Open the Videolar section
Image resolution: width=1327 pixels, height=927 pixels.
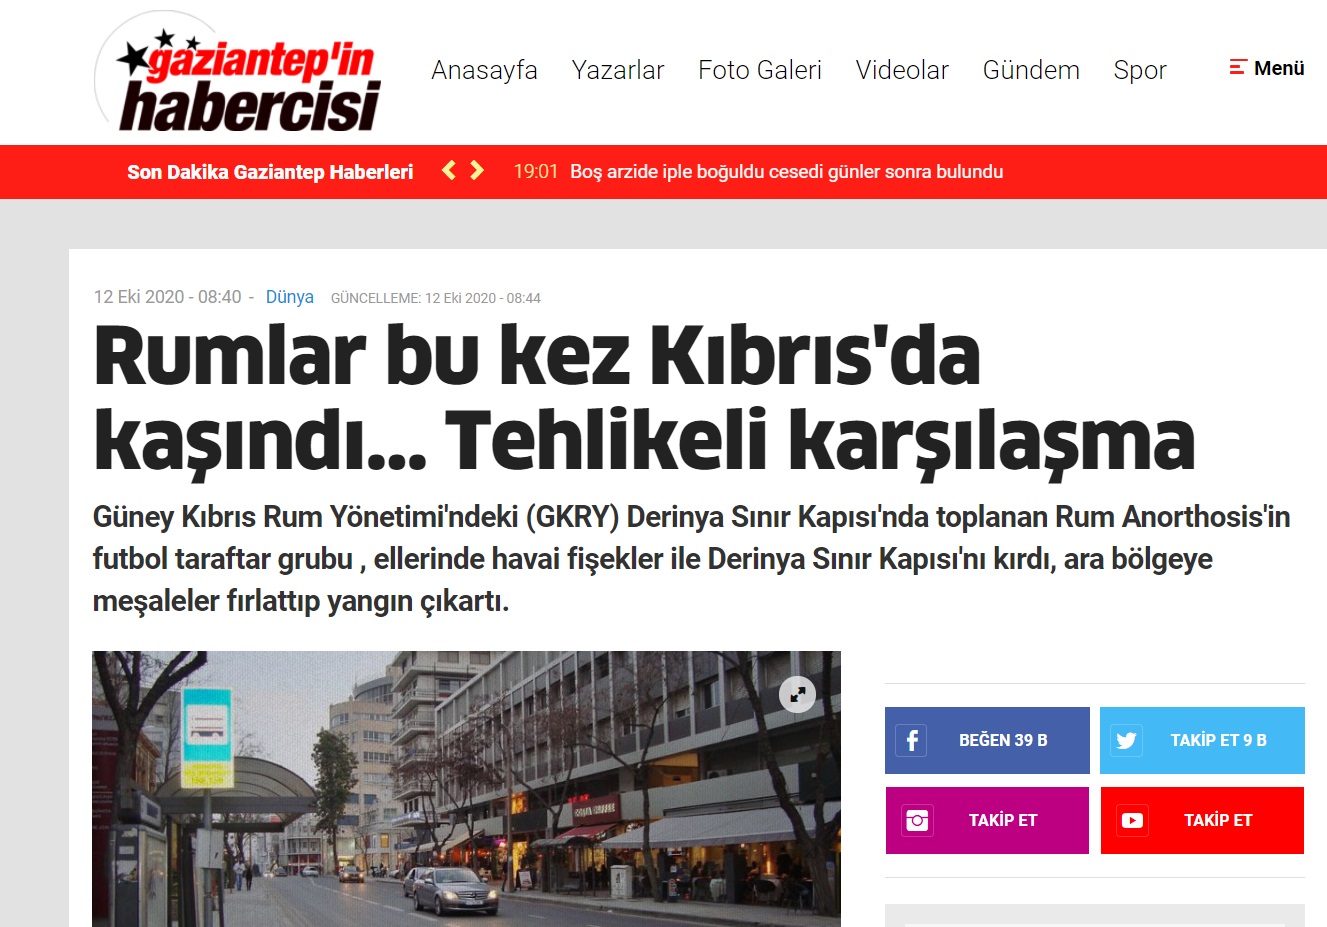[x=902, y=70]
